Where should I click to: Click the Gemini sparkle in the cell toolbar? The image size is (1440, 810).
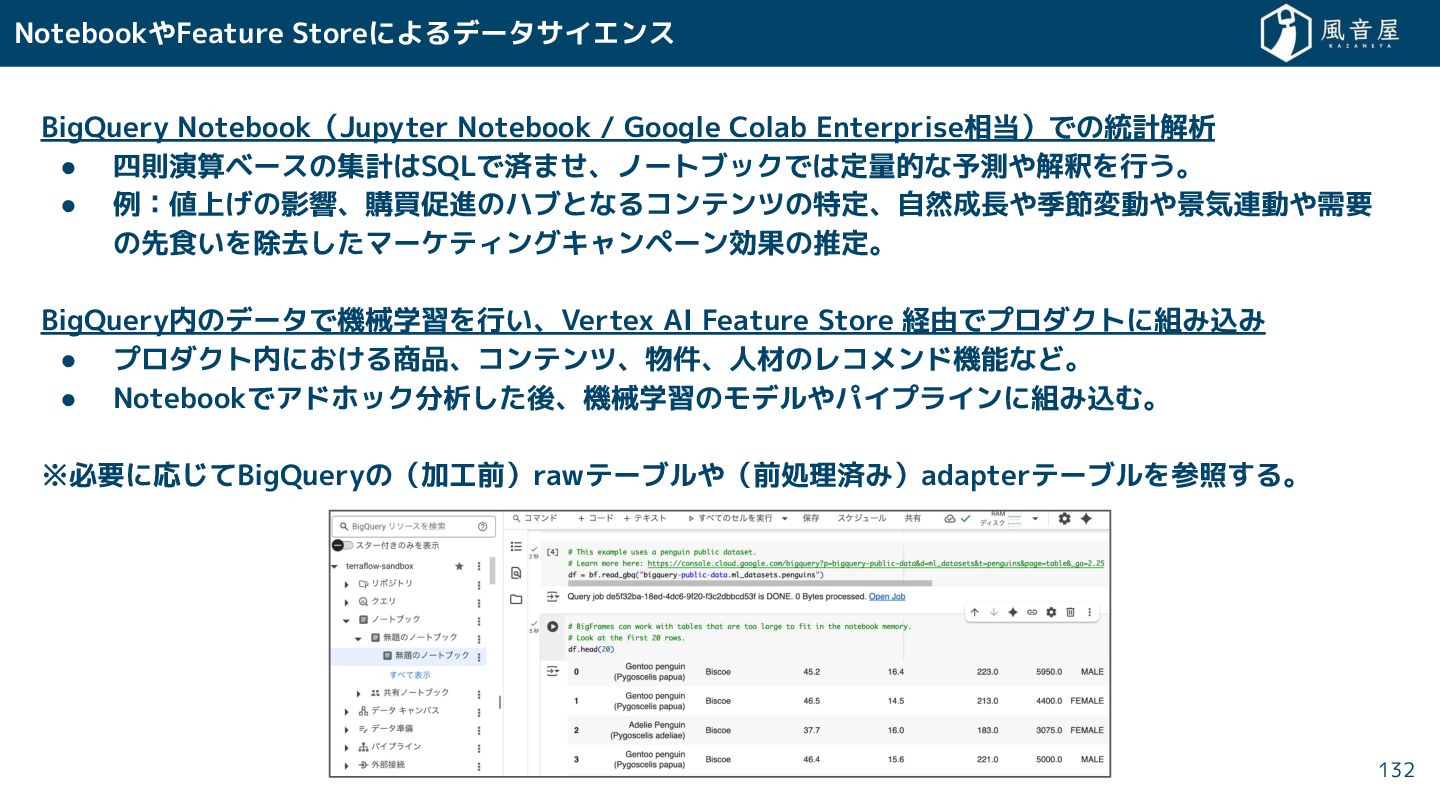point(1013,612)
